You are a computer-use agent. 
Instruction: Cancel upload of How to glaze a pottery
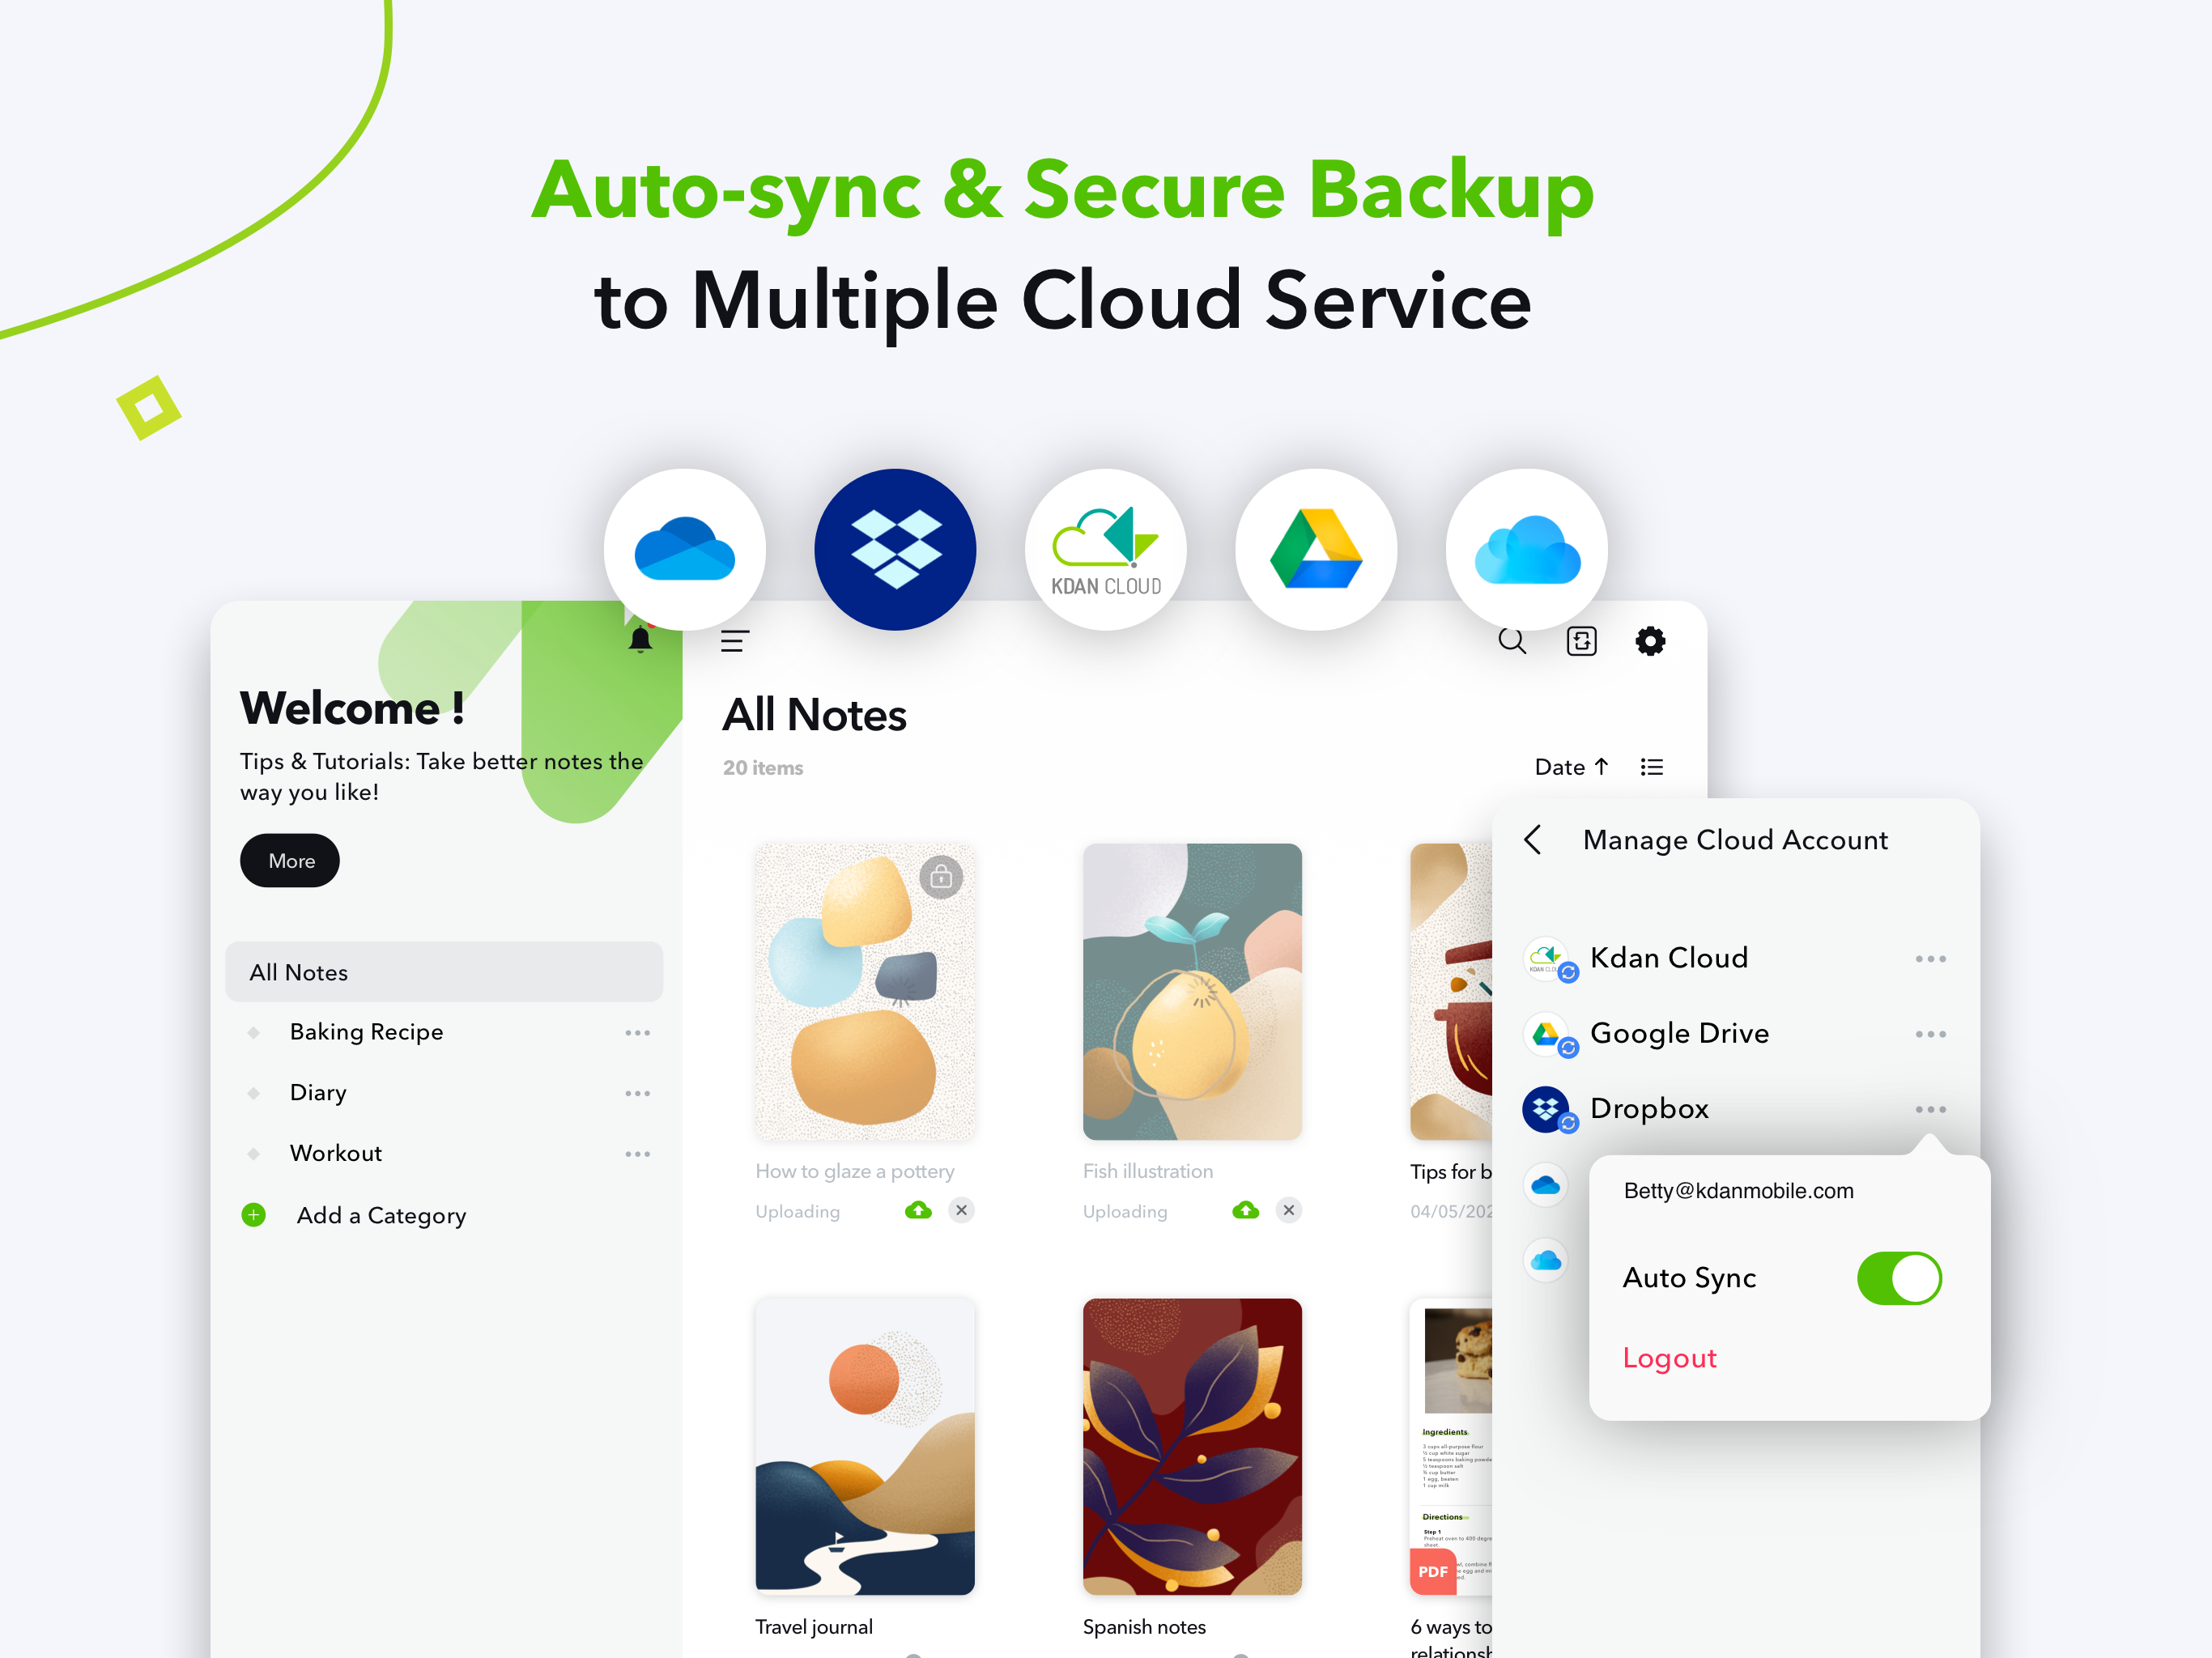961,1210
